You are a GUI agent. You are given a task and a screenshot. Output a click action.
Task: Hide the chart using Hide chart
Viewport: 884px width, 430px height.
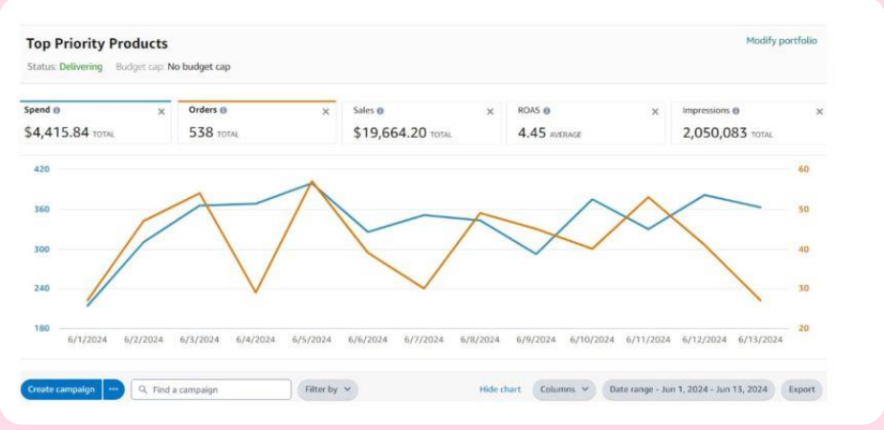coord(500,389)
